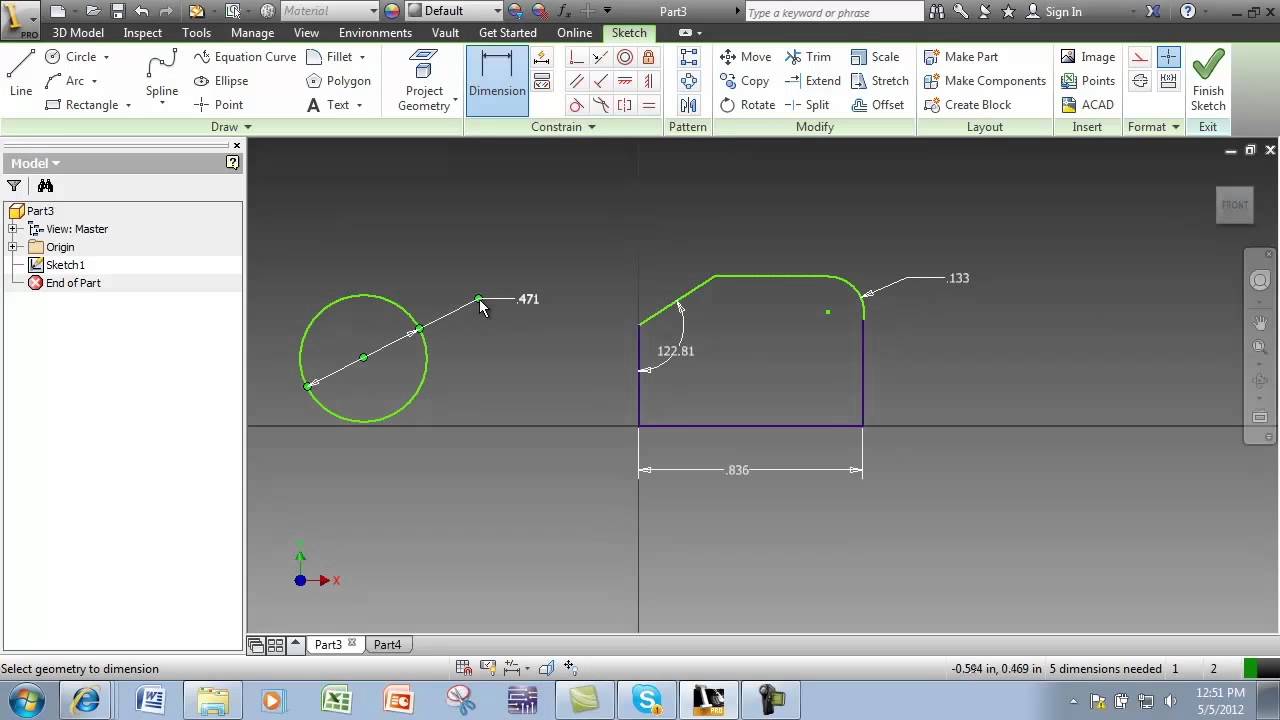This screenshot has height=720, width=1280.
Task: Switch to the 3D Model tab
Action: pos(78,33)
